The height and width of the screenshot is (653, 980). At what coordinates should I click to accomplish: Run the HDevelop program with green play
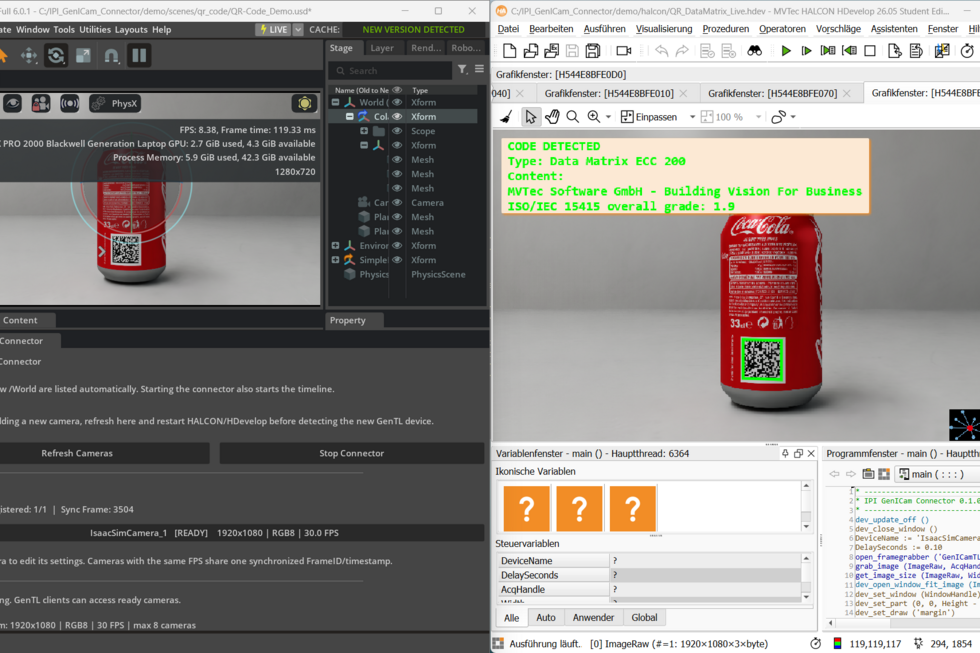[x=786, y=51]
